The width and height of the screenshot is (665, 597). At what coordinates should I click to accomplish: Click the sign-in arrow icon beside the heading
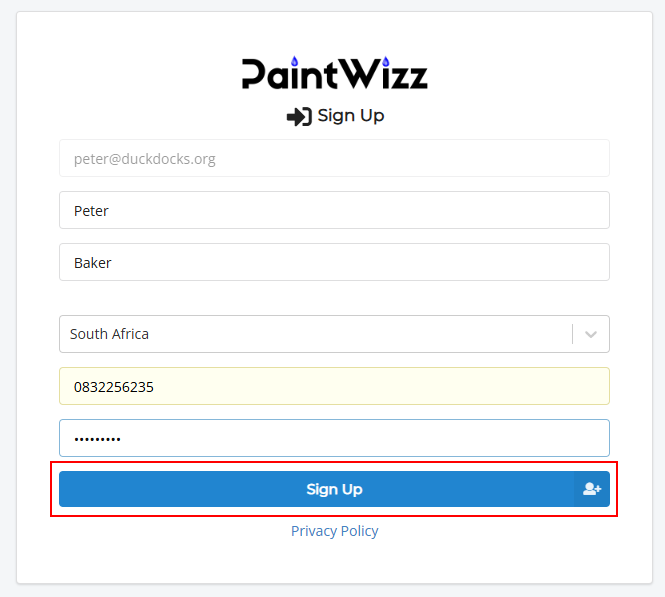click(x=299, y=117)
